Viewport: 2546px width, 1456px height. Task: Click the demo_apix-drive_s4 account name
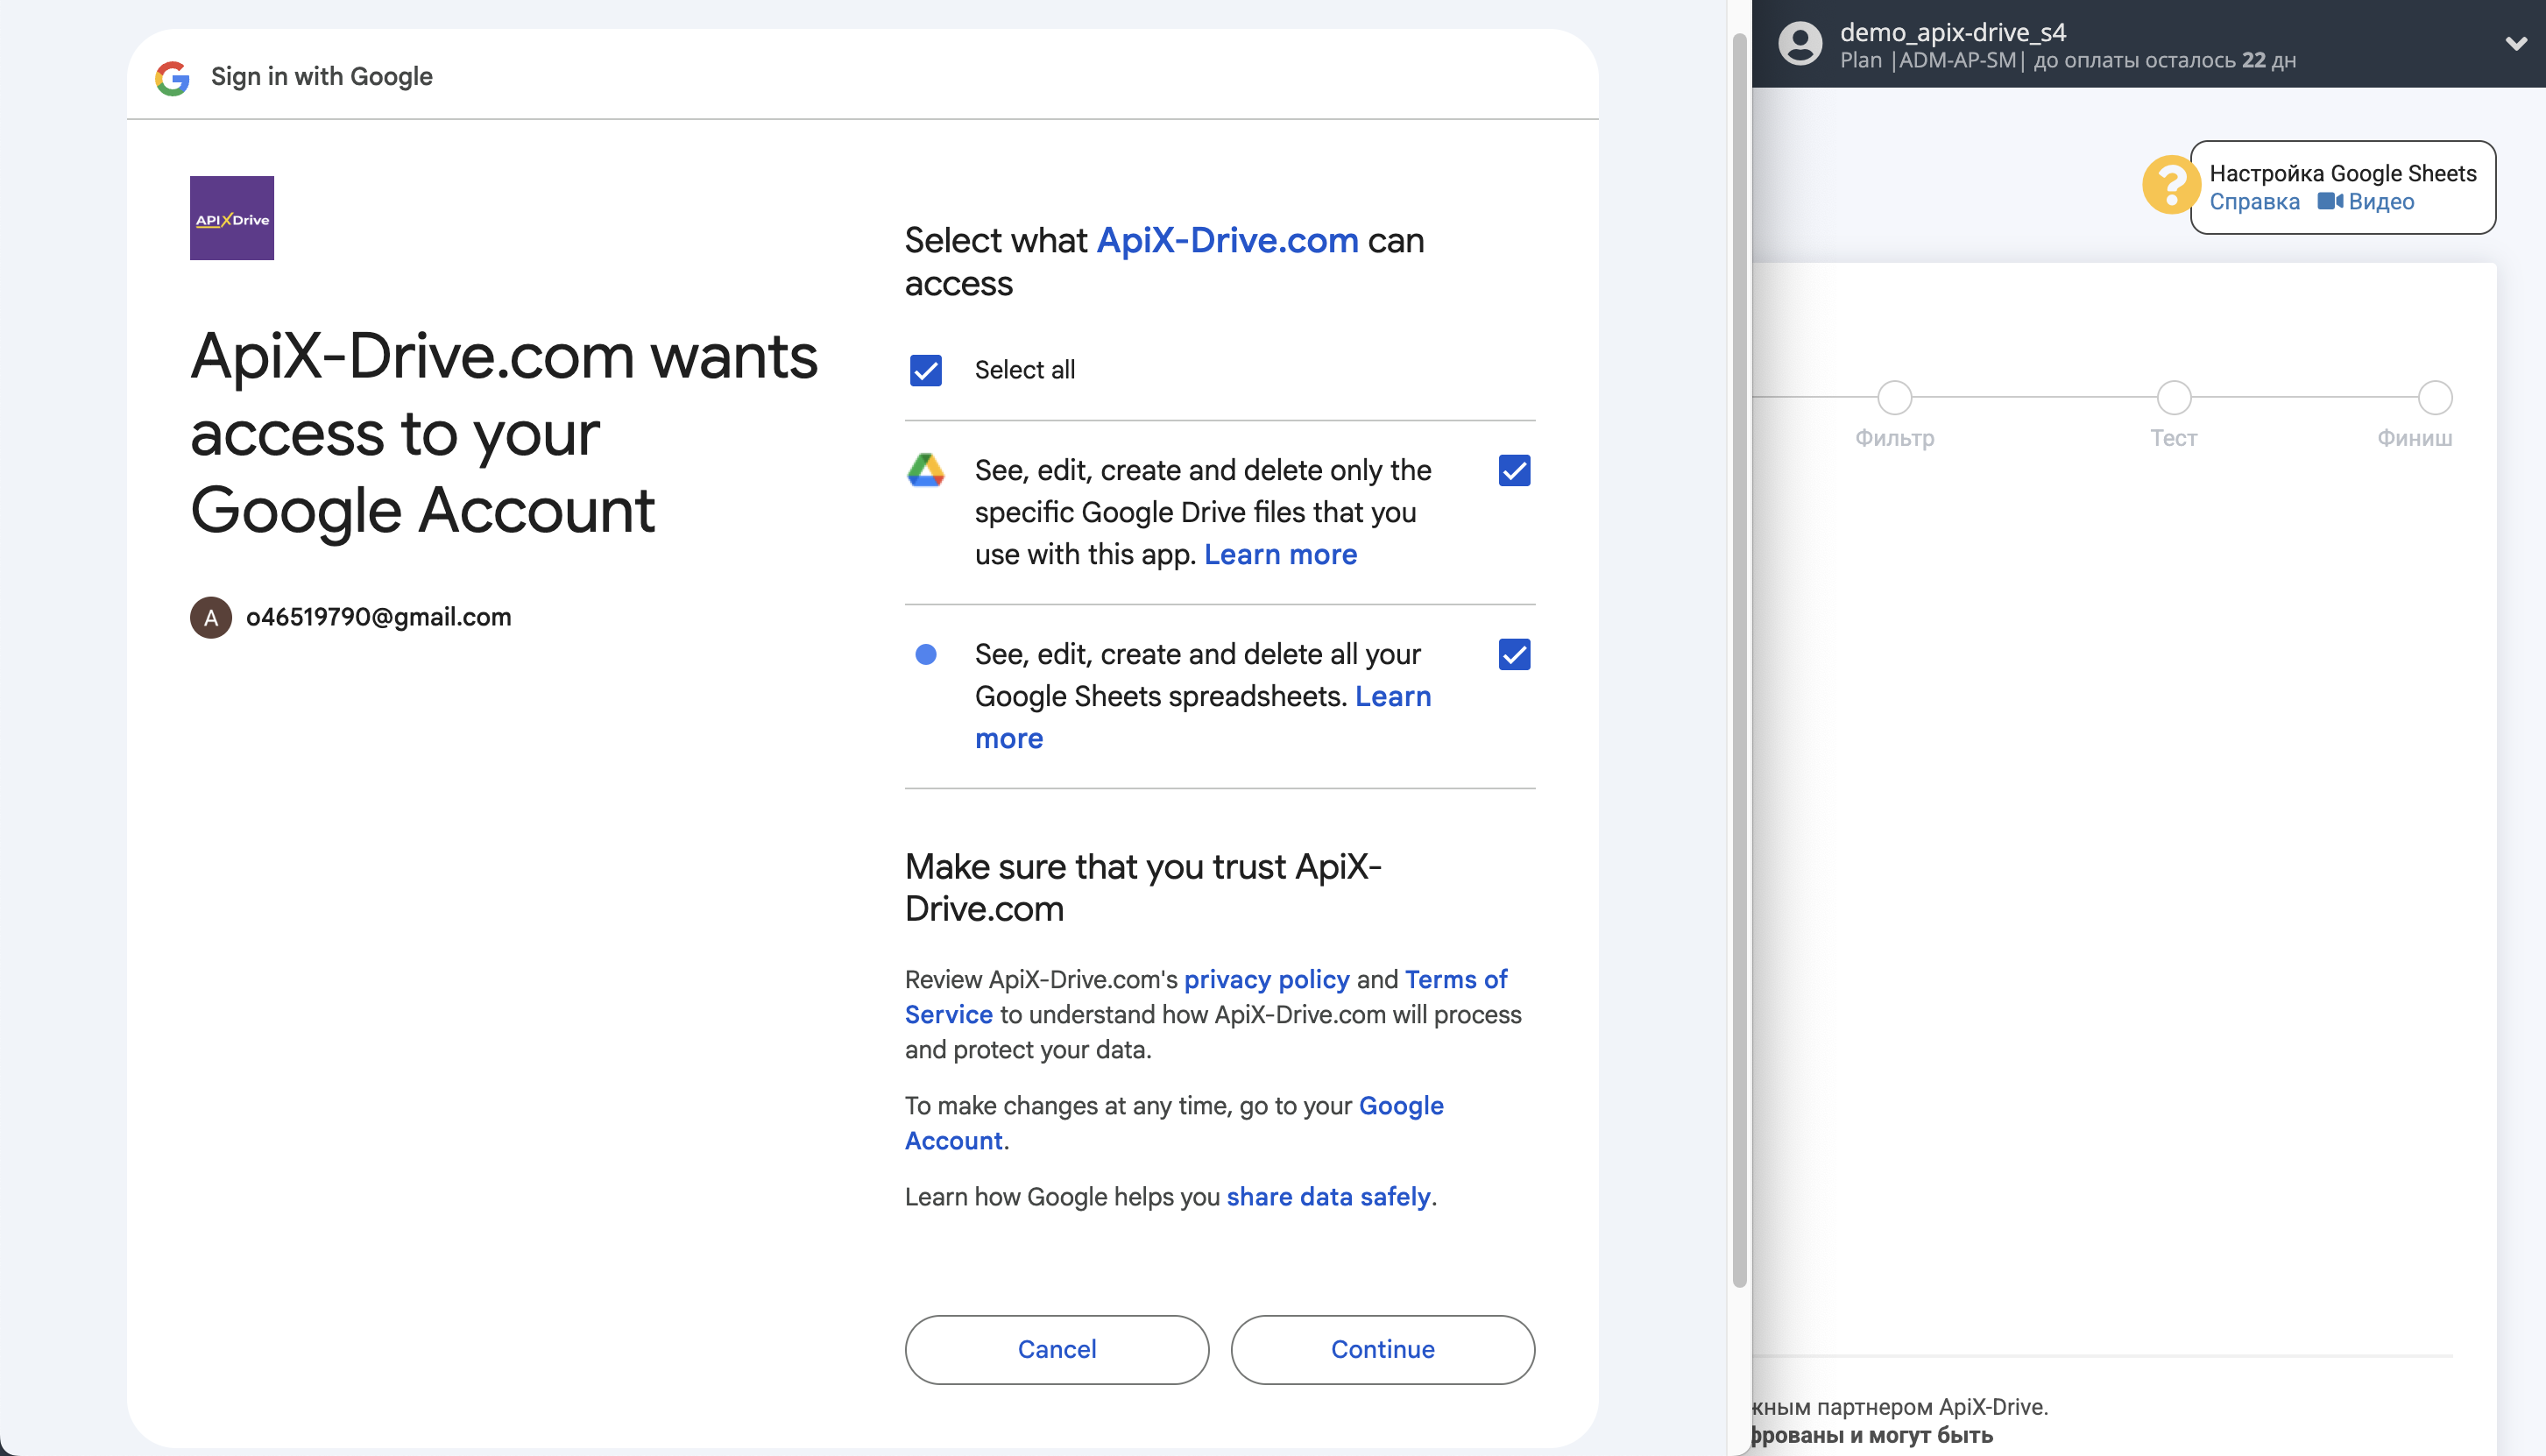[1952, 32]
